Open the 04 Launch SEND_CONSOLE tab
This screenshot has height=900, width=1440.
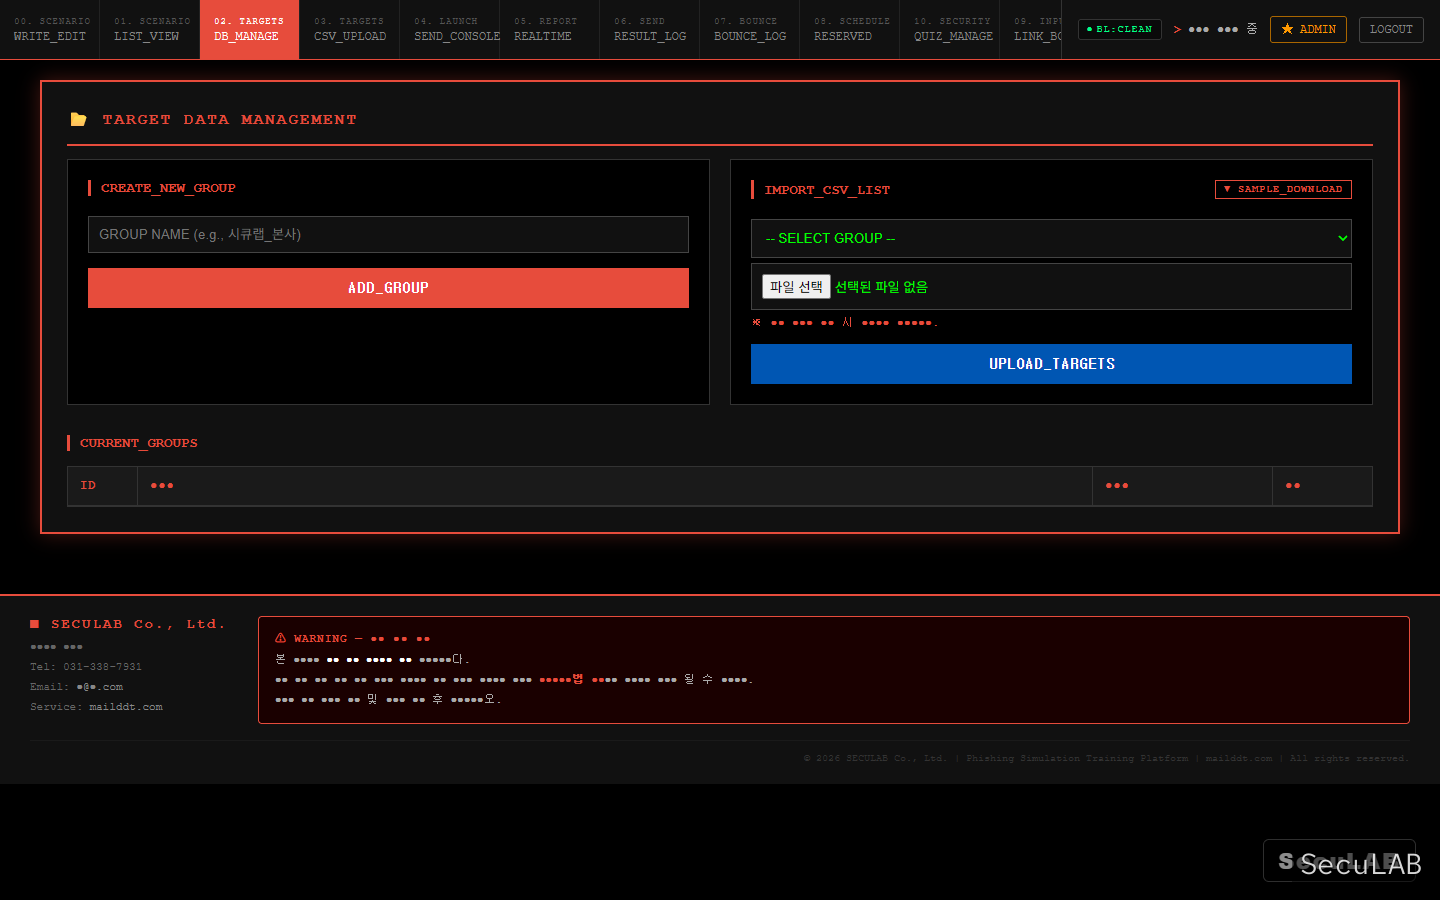click(450, 29)
